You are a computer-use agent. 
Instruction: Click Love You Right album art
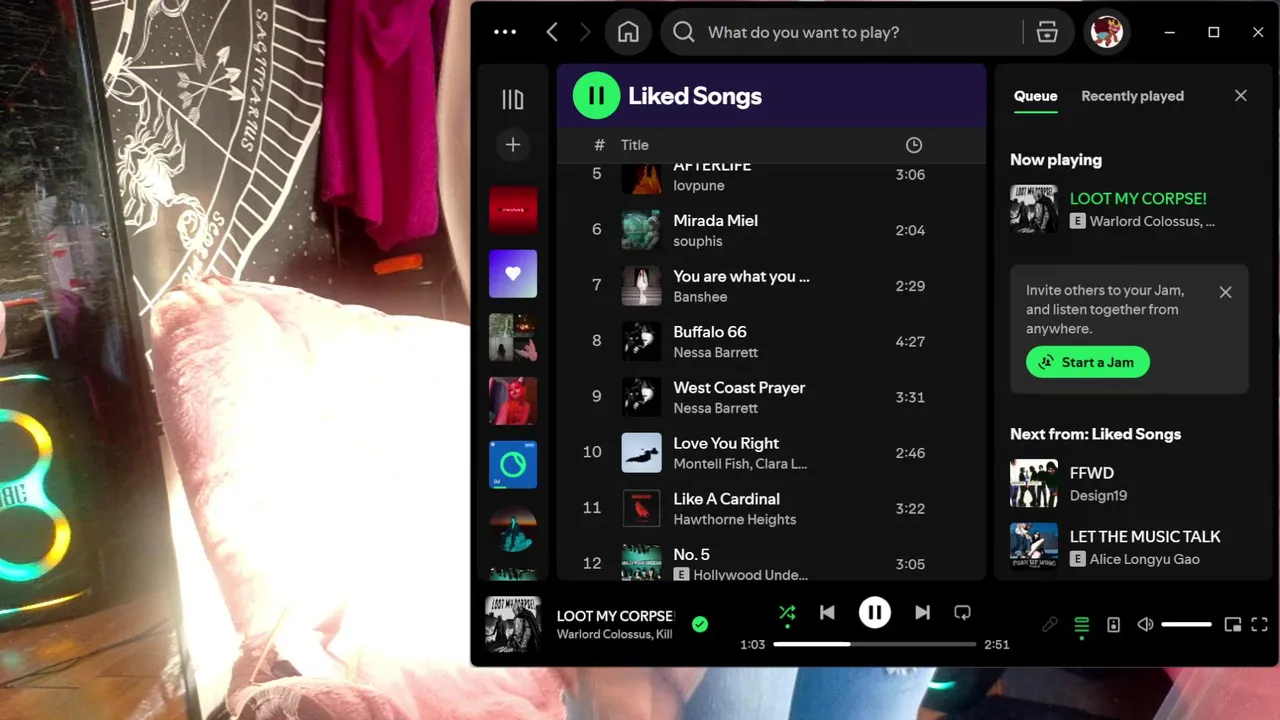pos(641,453)
